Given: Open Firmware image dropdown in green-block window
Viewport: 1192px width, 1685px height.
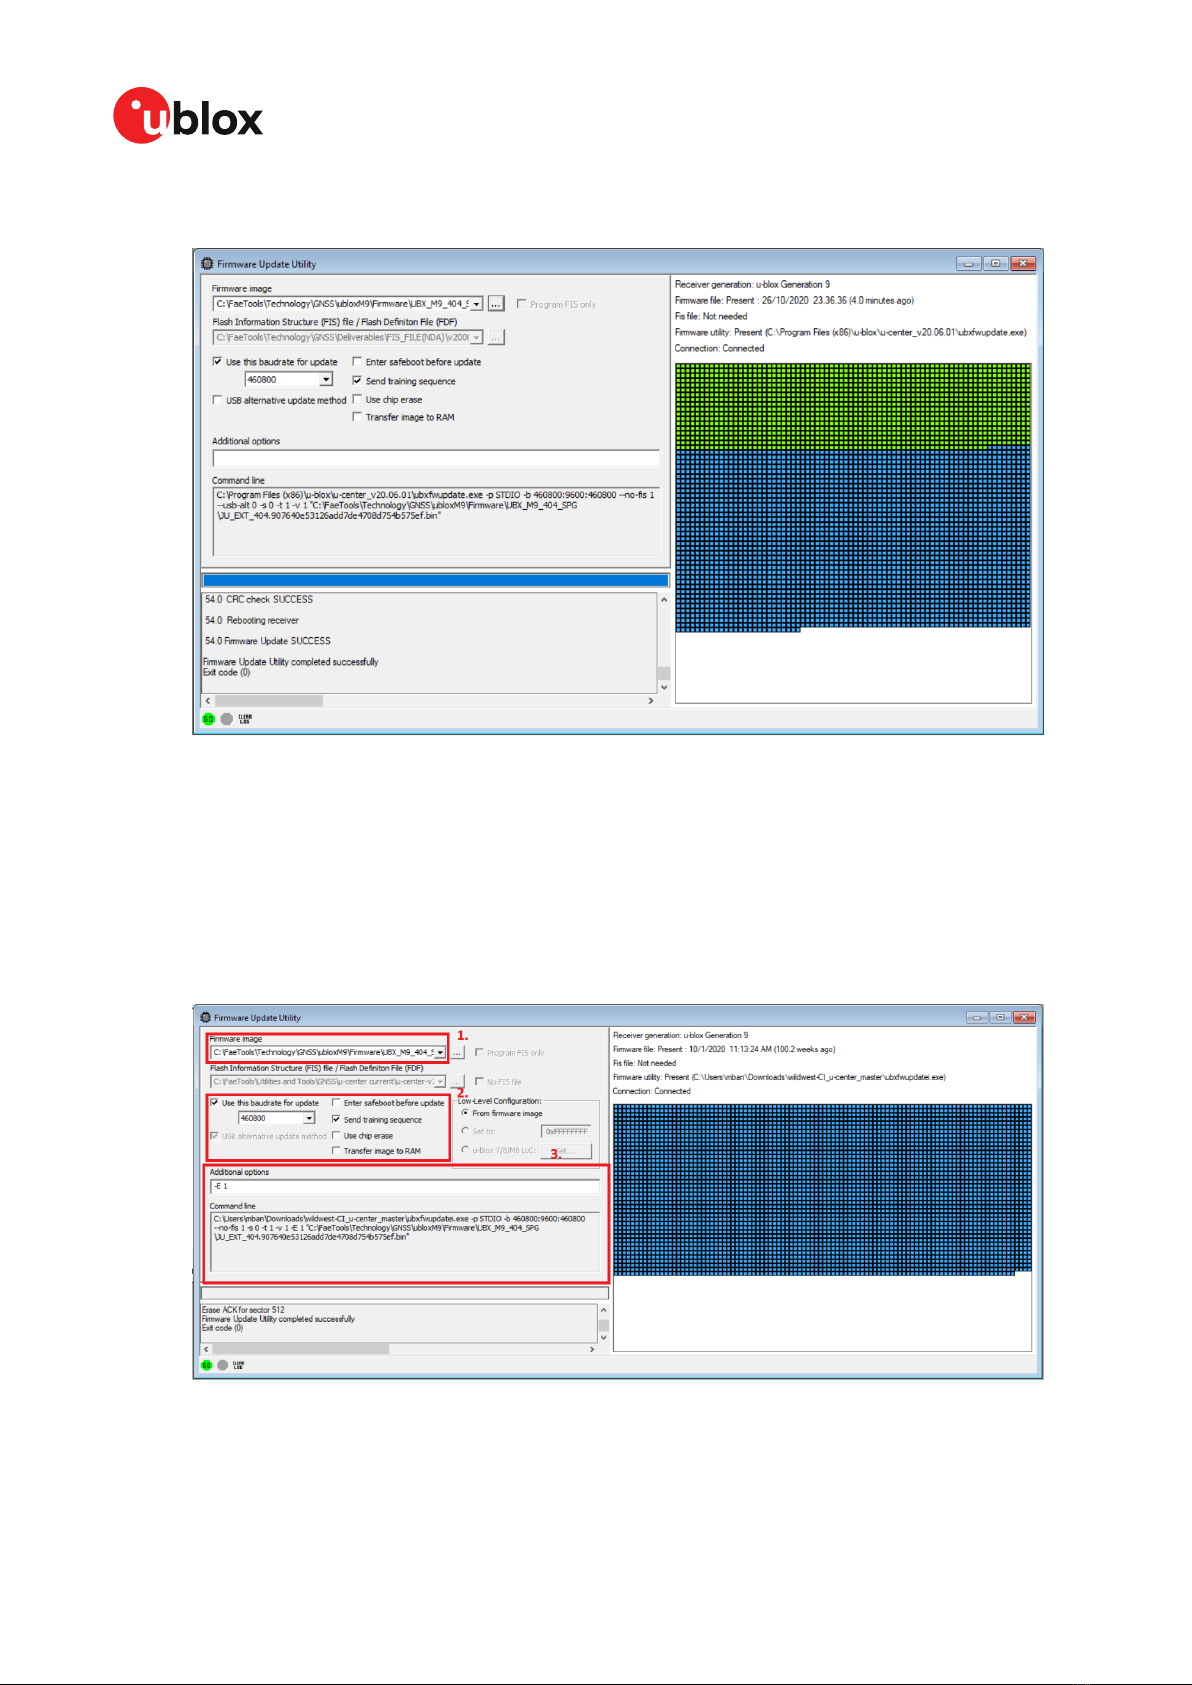Looking at the screenshot, I should click(x=477, y=304).
